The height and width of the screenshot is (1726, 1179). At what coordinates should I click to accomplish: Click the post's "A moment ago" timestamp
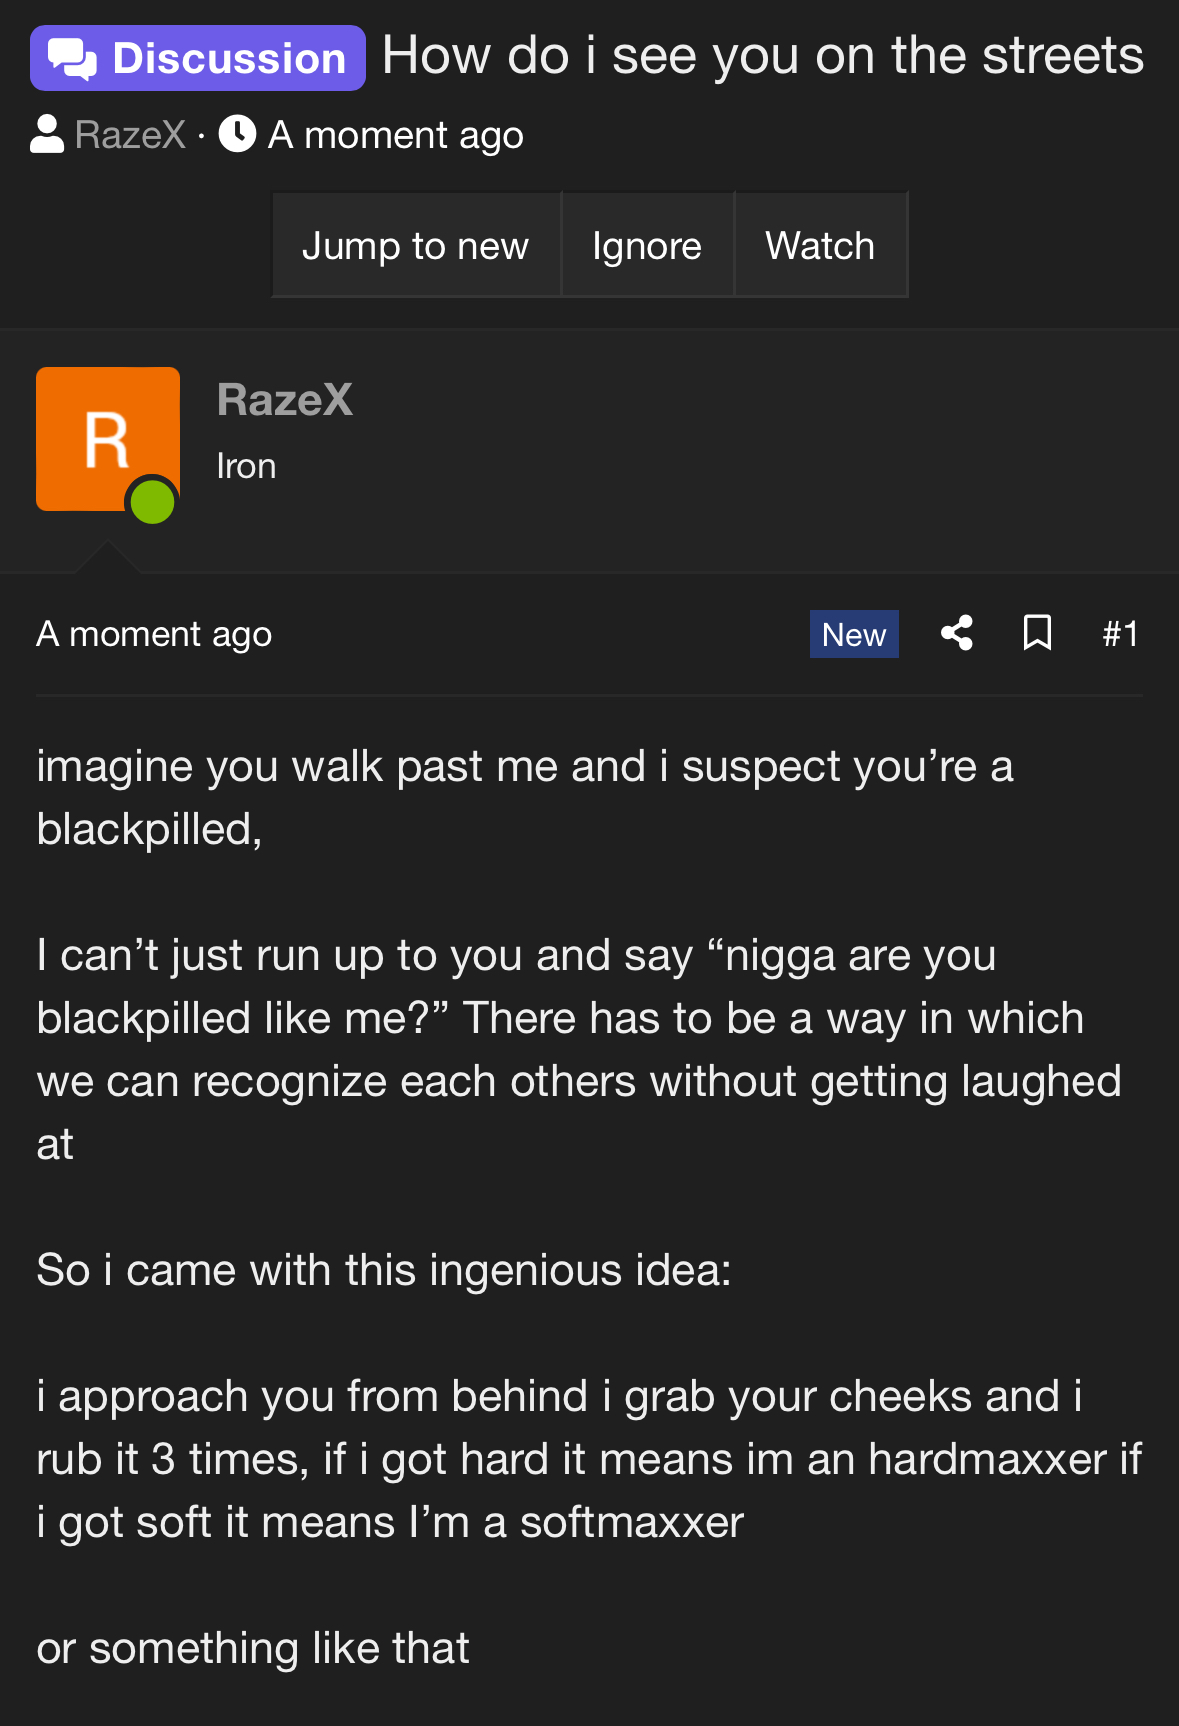[154, 634]
